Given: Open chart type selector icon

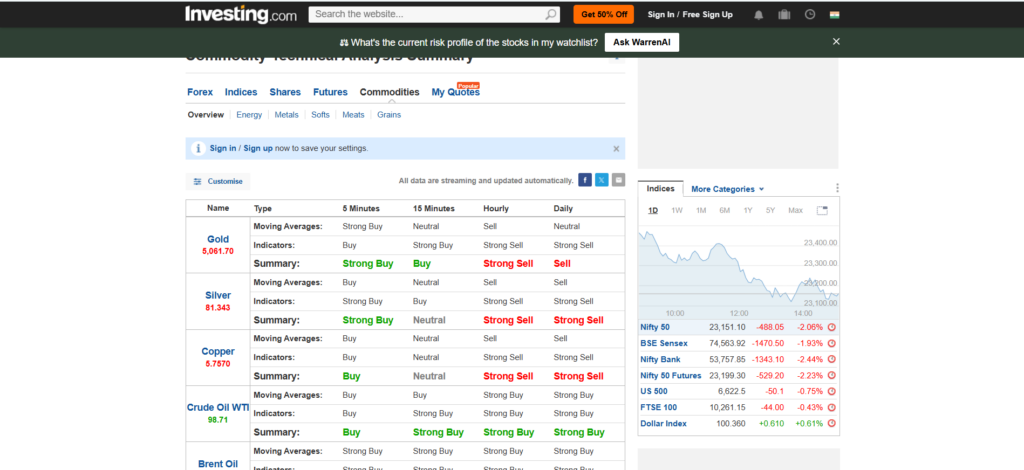Looking at the screenshot, I should (822, 210).
